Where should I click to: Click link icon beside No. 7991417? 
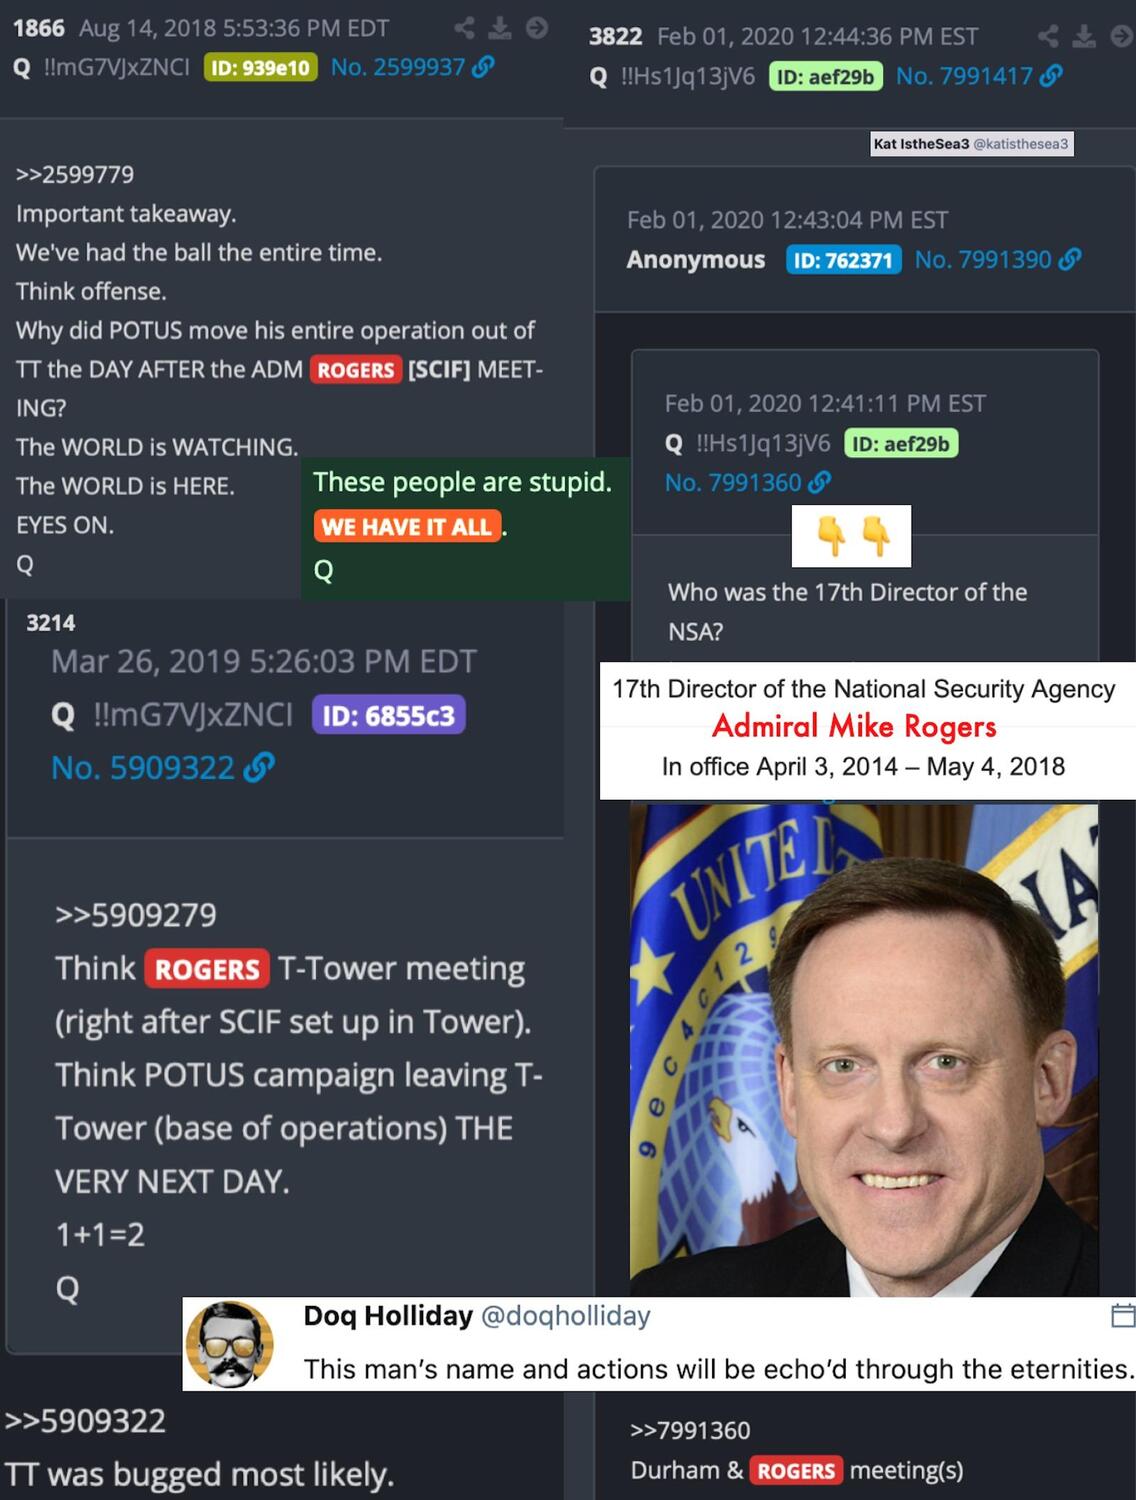click(x=1051, y=76)
